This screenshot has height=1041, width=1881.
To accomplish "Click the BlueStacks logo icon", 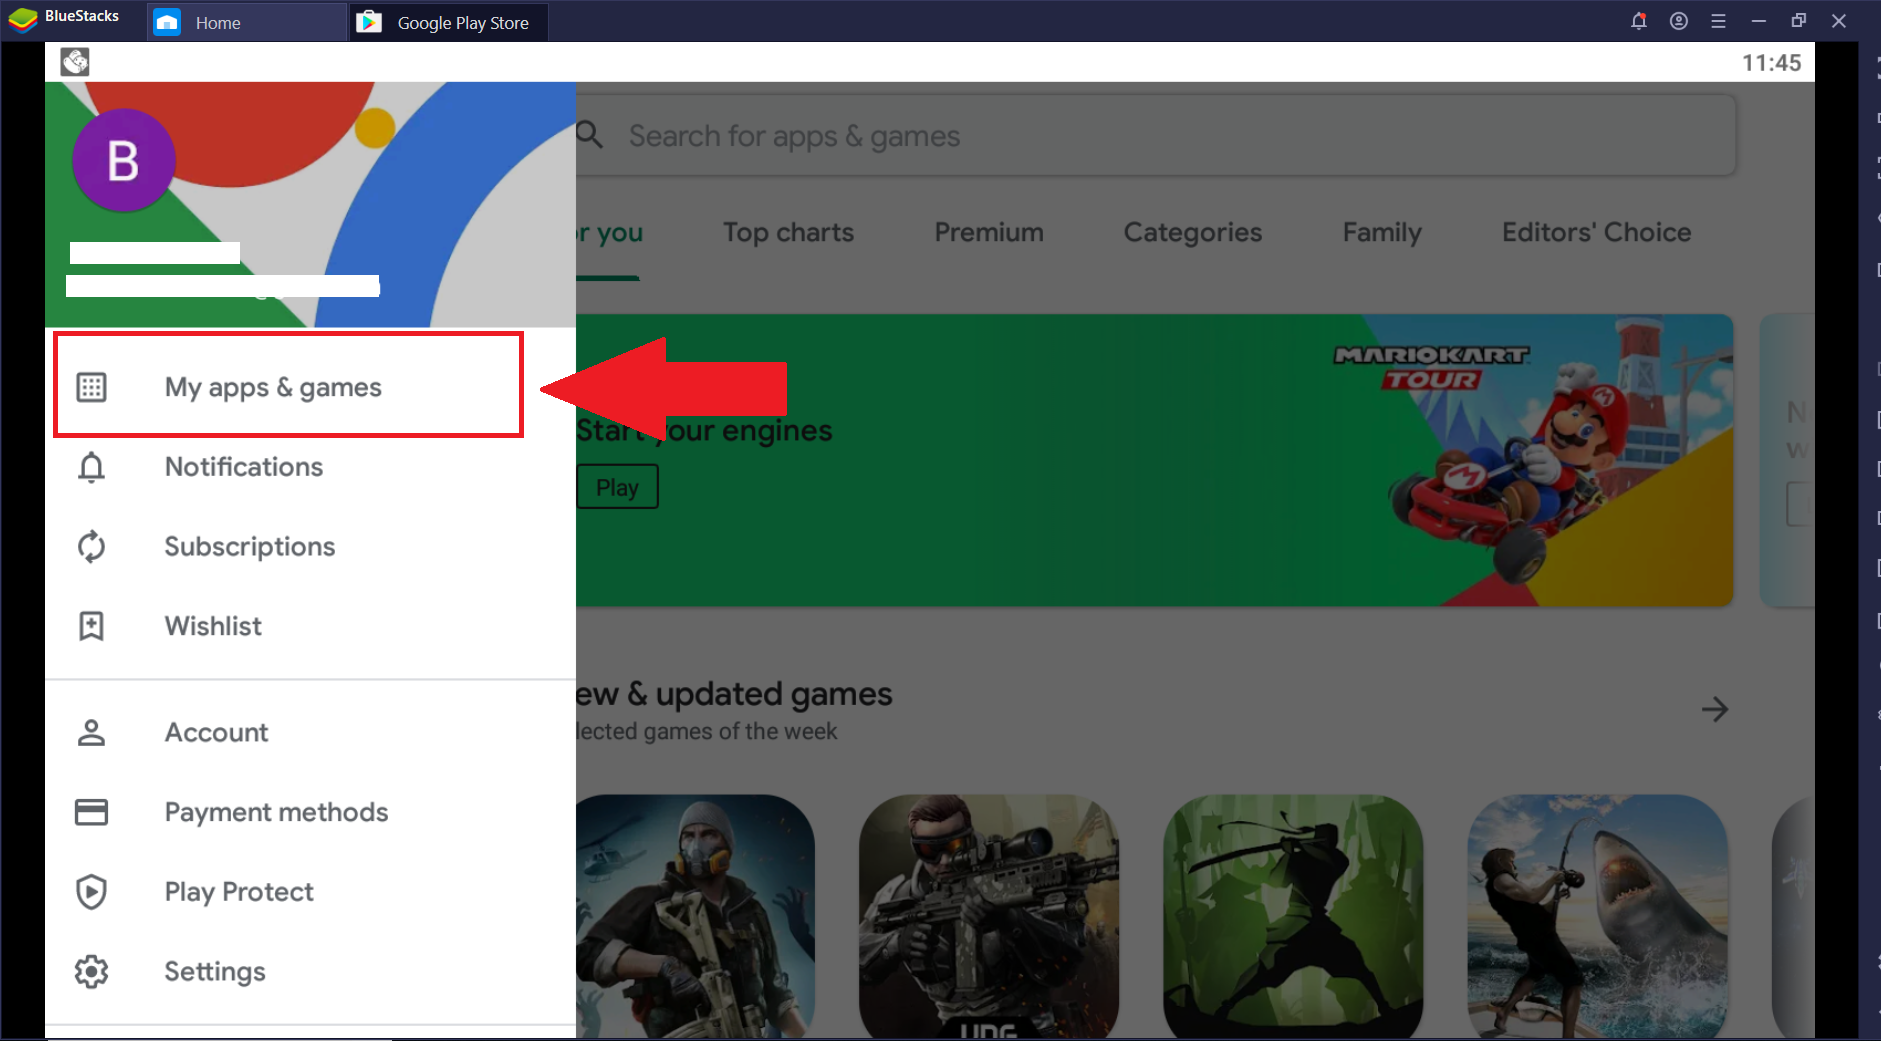I will point(22,20).
